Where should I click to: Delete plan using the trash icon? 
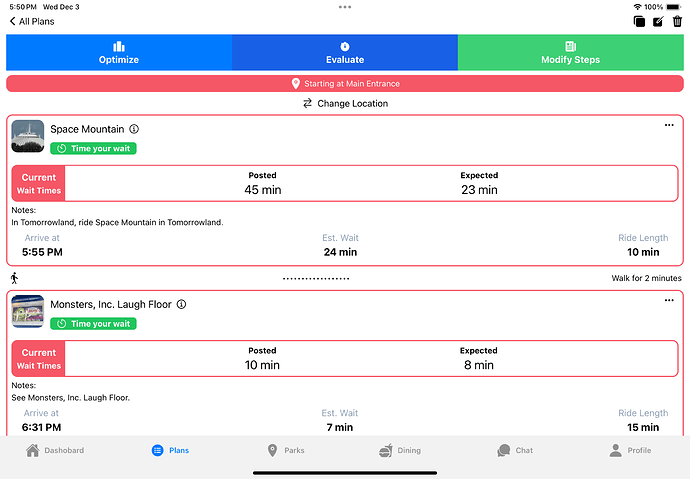(x=677, y=21)
